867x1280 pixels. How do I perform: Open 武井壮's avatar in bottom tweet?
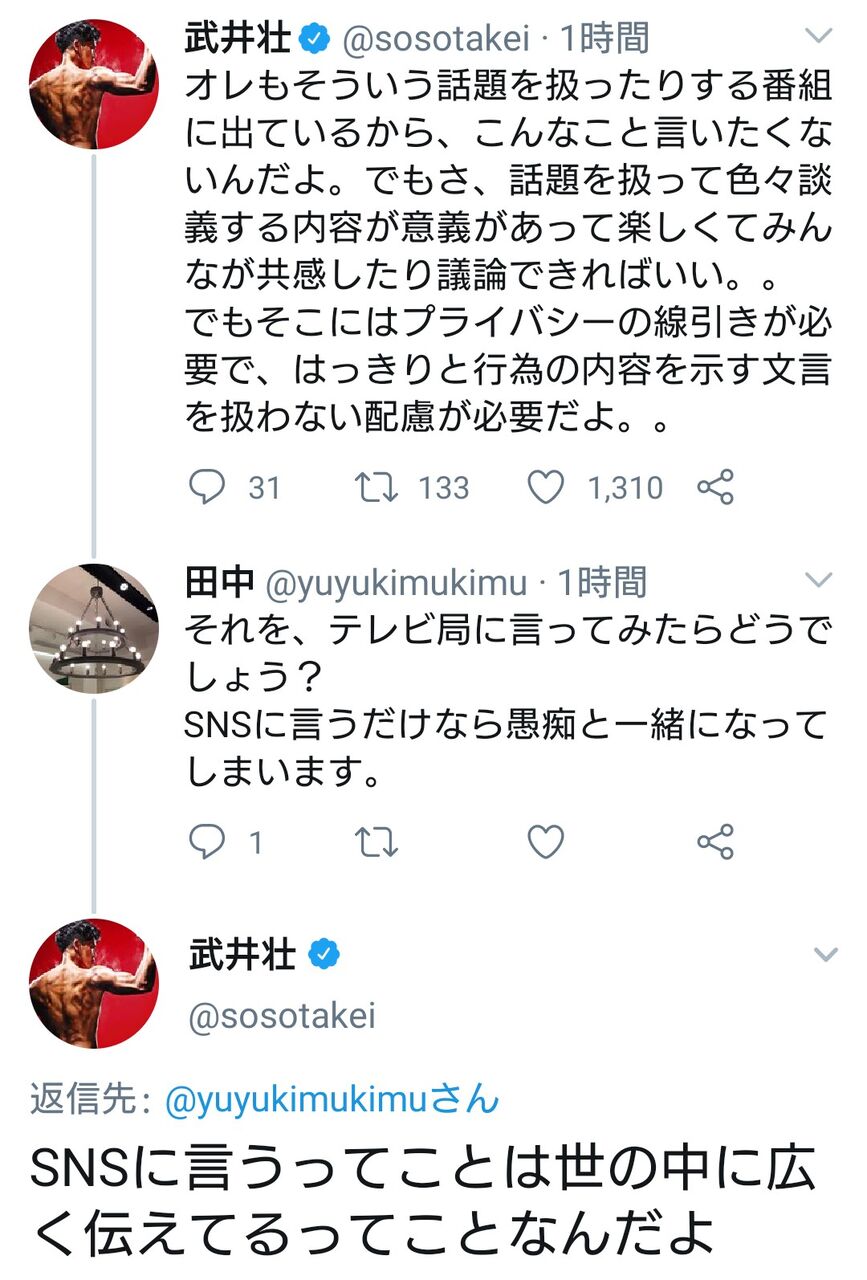[x=93, y=984]
